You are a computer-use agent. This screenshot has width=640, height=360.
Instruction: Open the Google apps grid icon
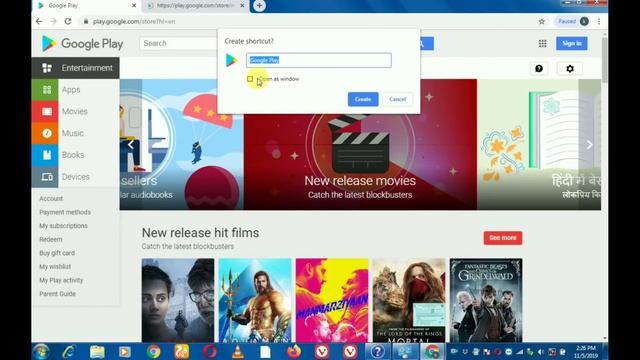tap(542, 44)
